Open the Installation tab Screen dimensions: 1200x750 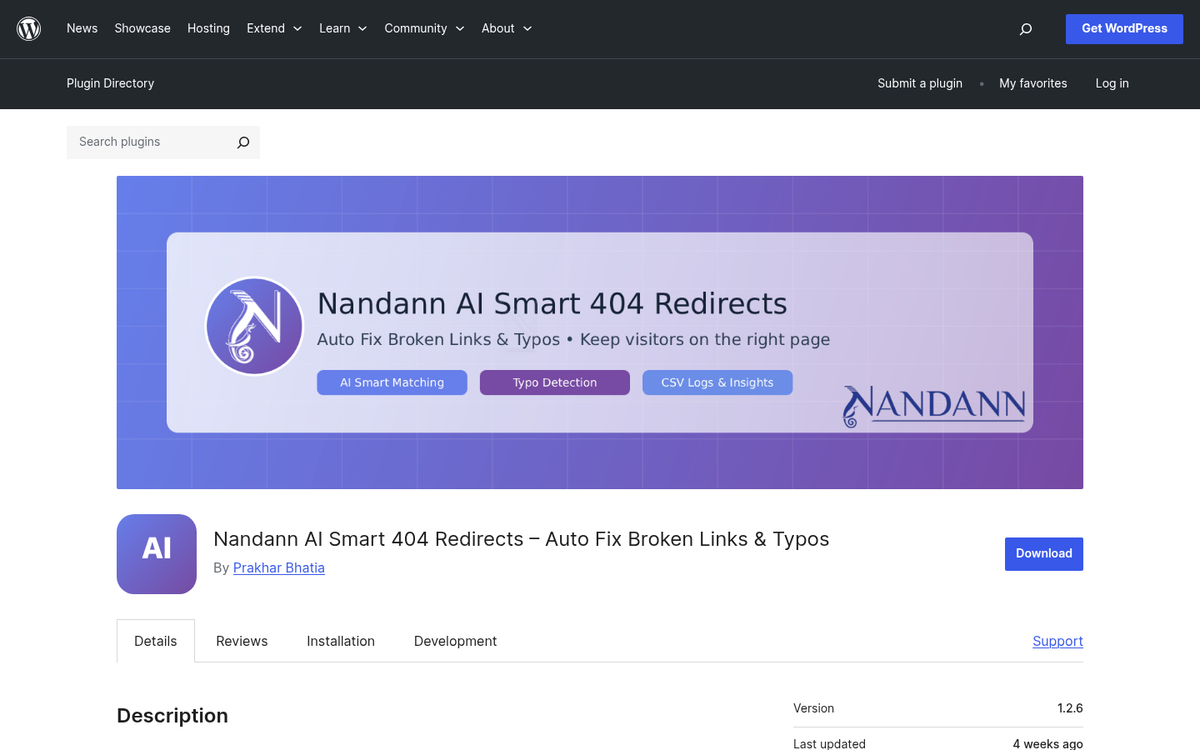click(x=340, y=641)
